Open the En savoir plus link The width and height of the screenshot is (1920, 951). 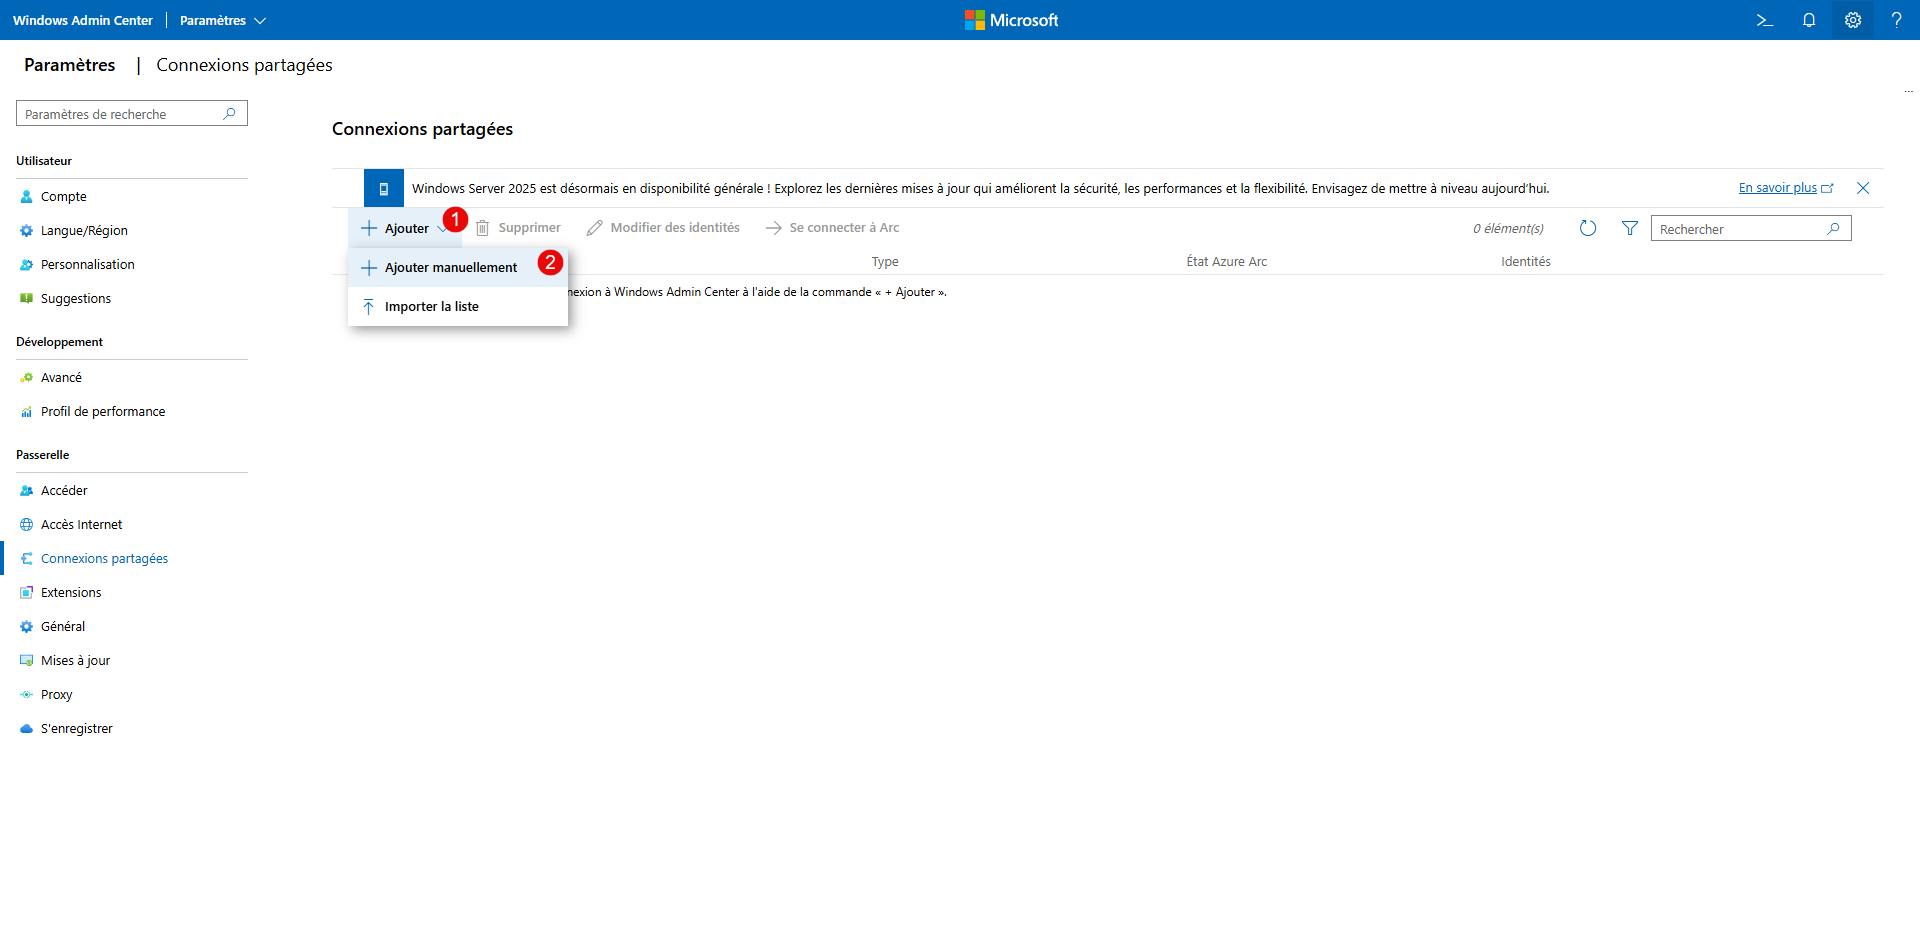point(1777,188)
